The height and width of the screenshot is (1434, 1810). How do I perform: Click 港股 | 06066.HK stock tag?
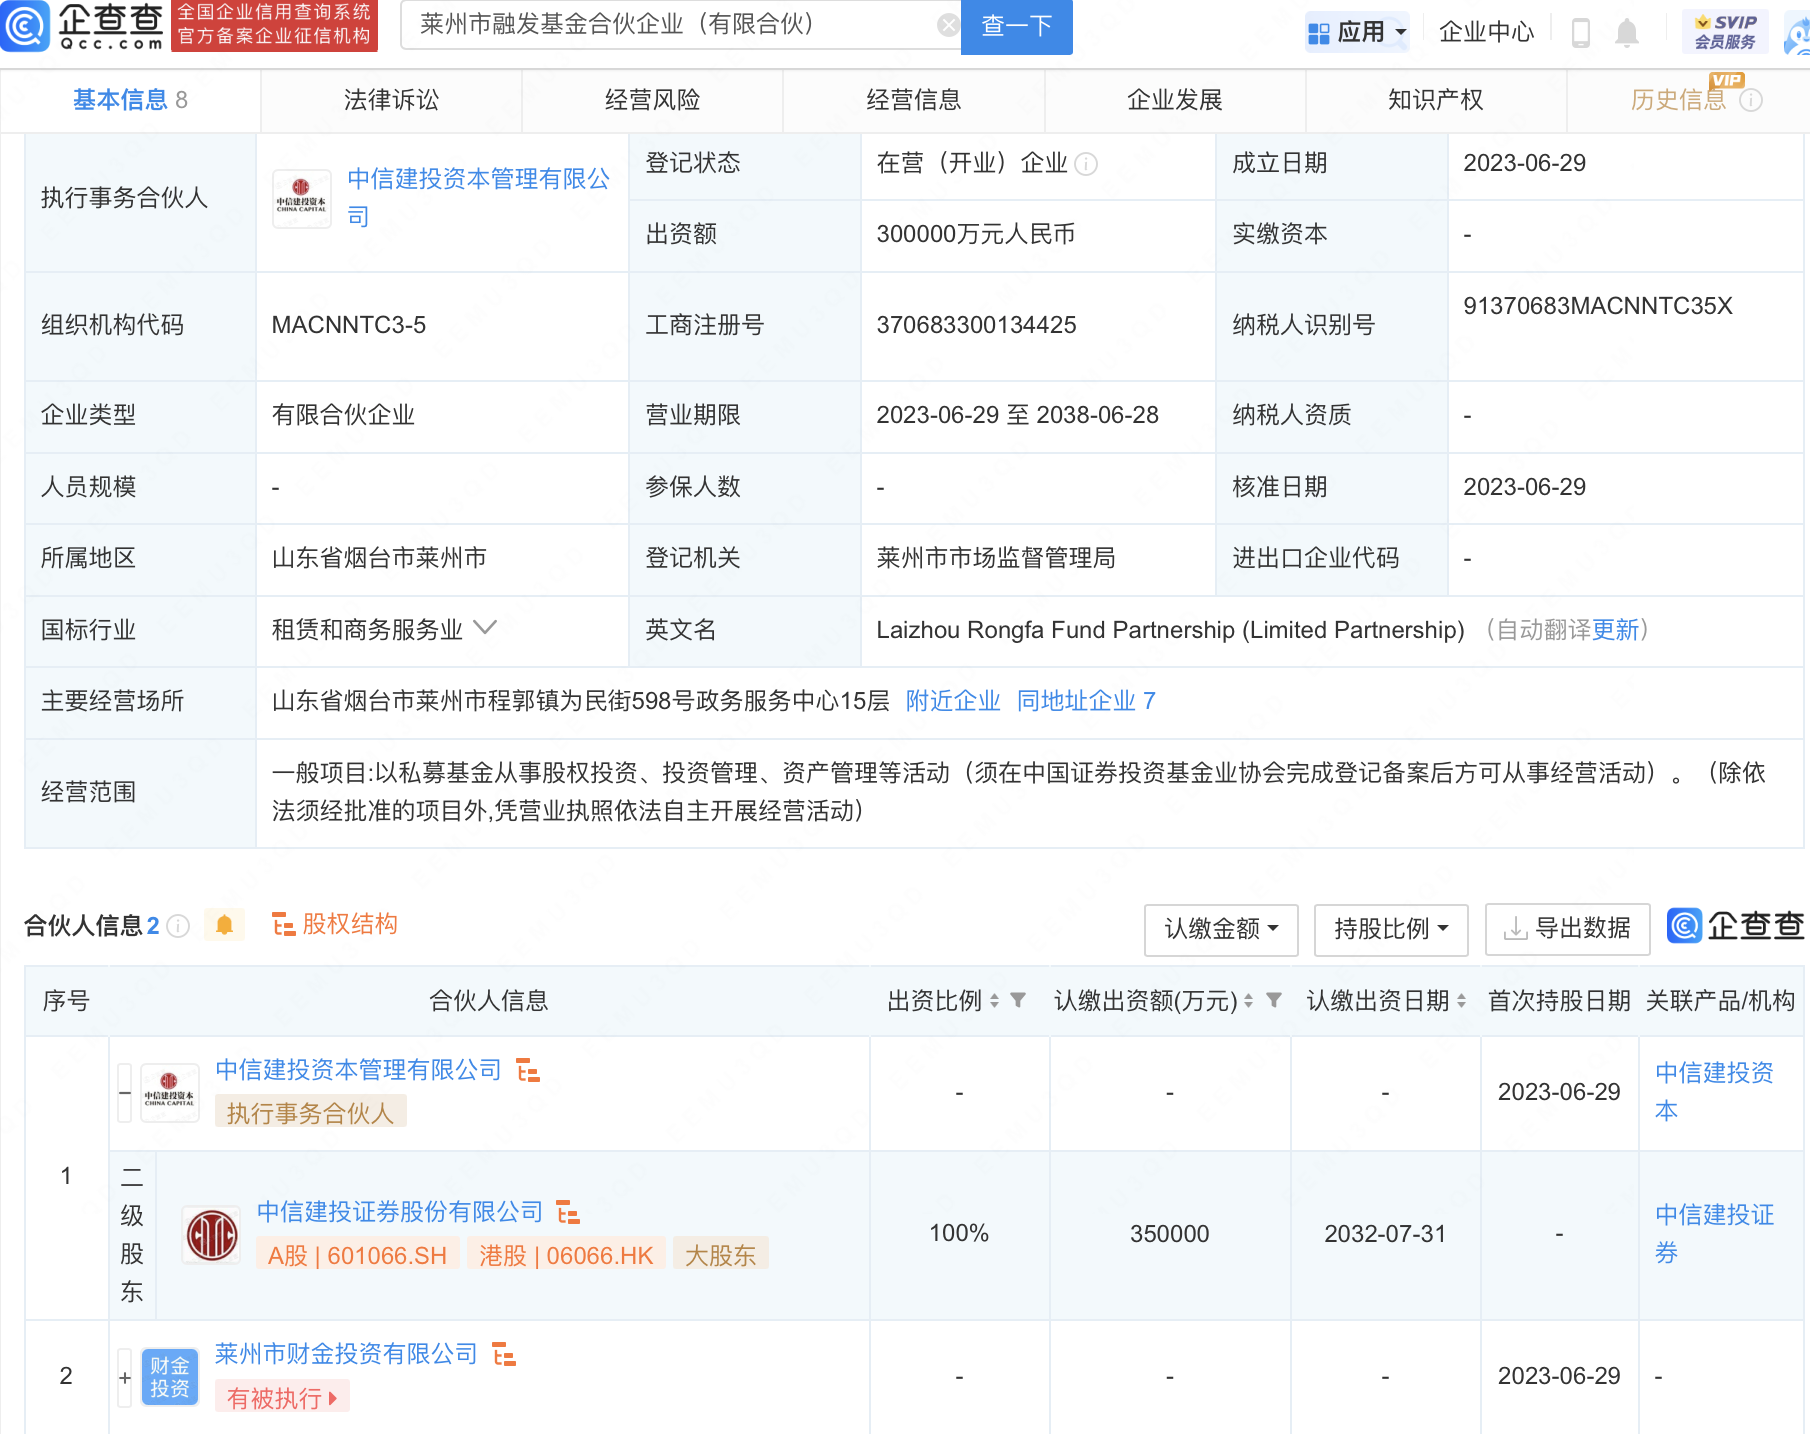[566, 1256]
